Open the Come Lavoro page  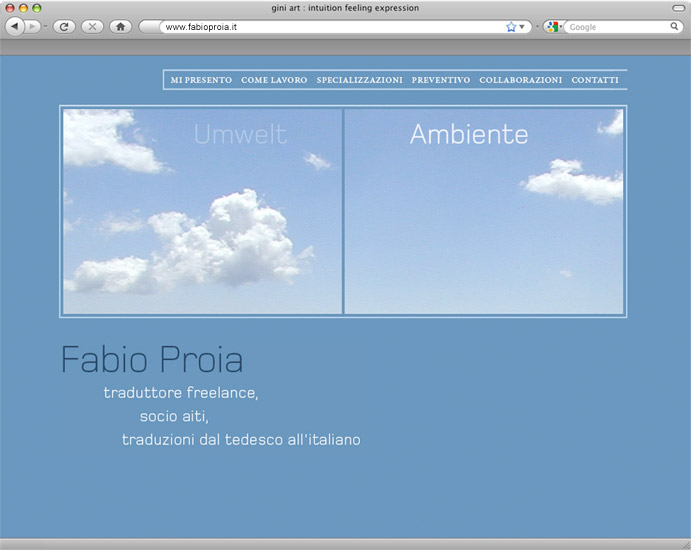274,80
